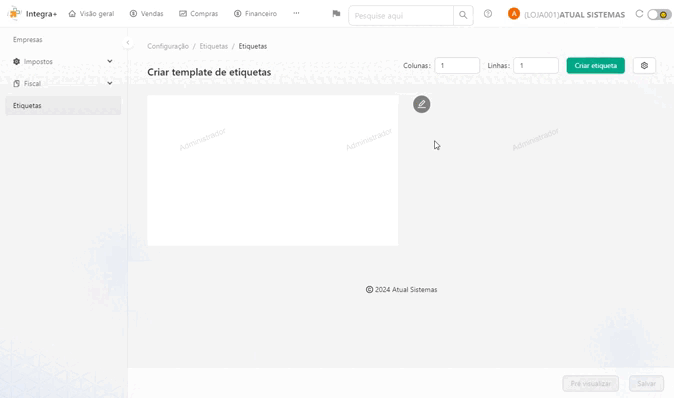Expand the Fiscal chevron

click(110, 83)
